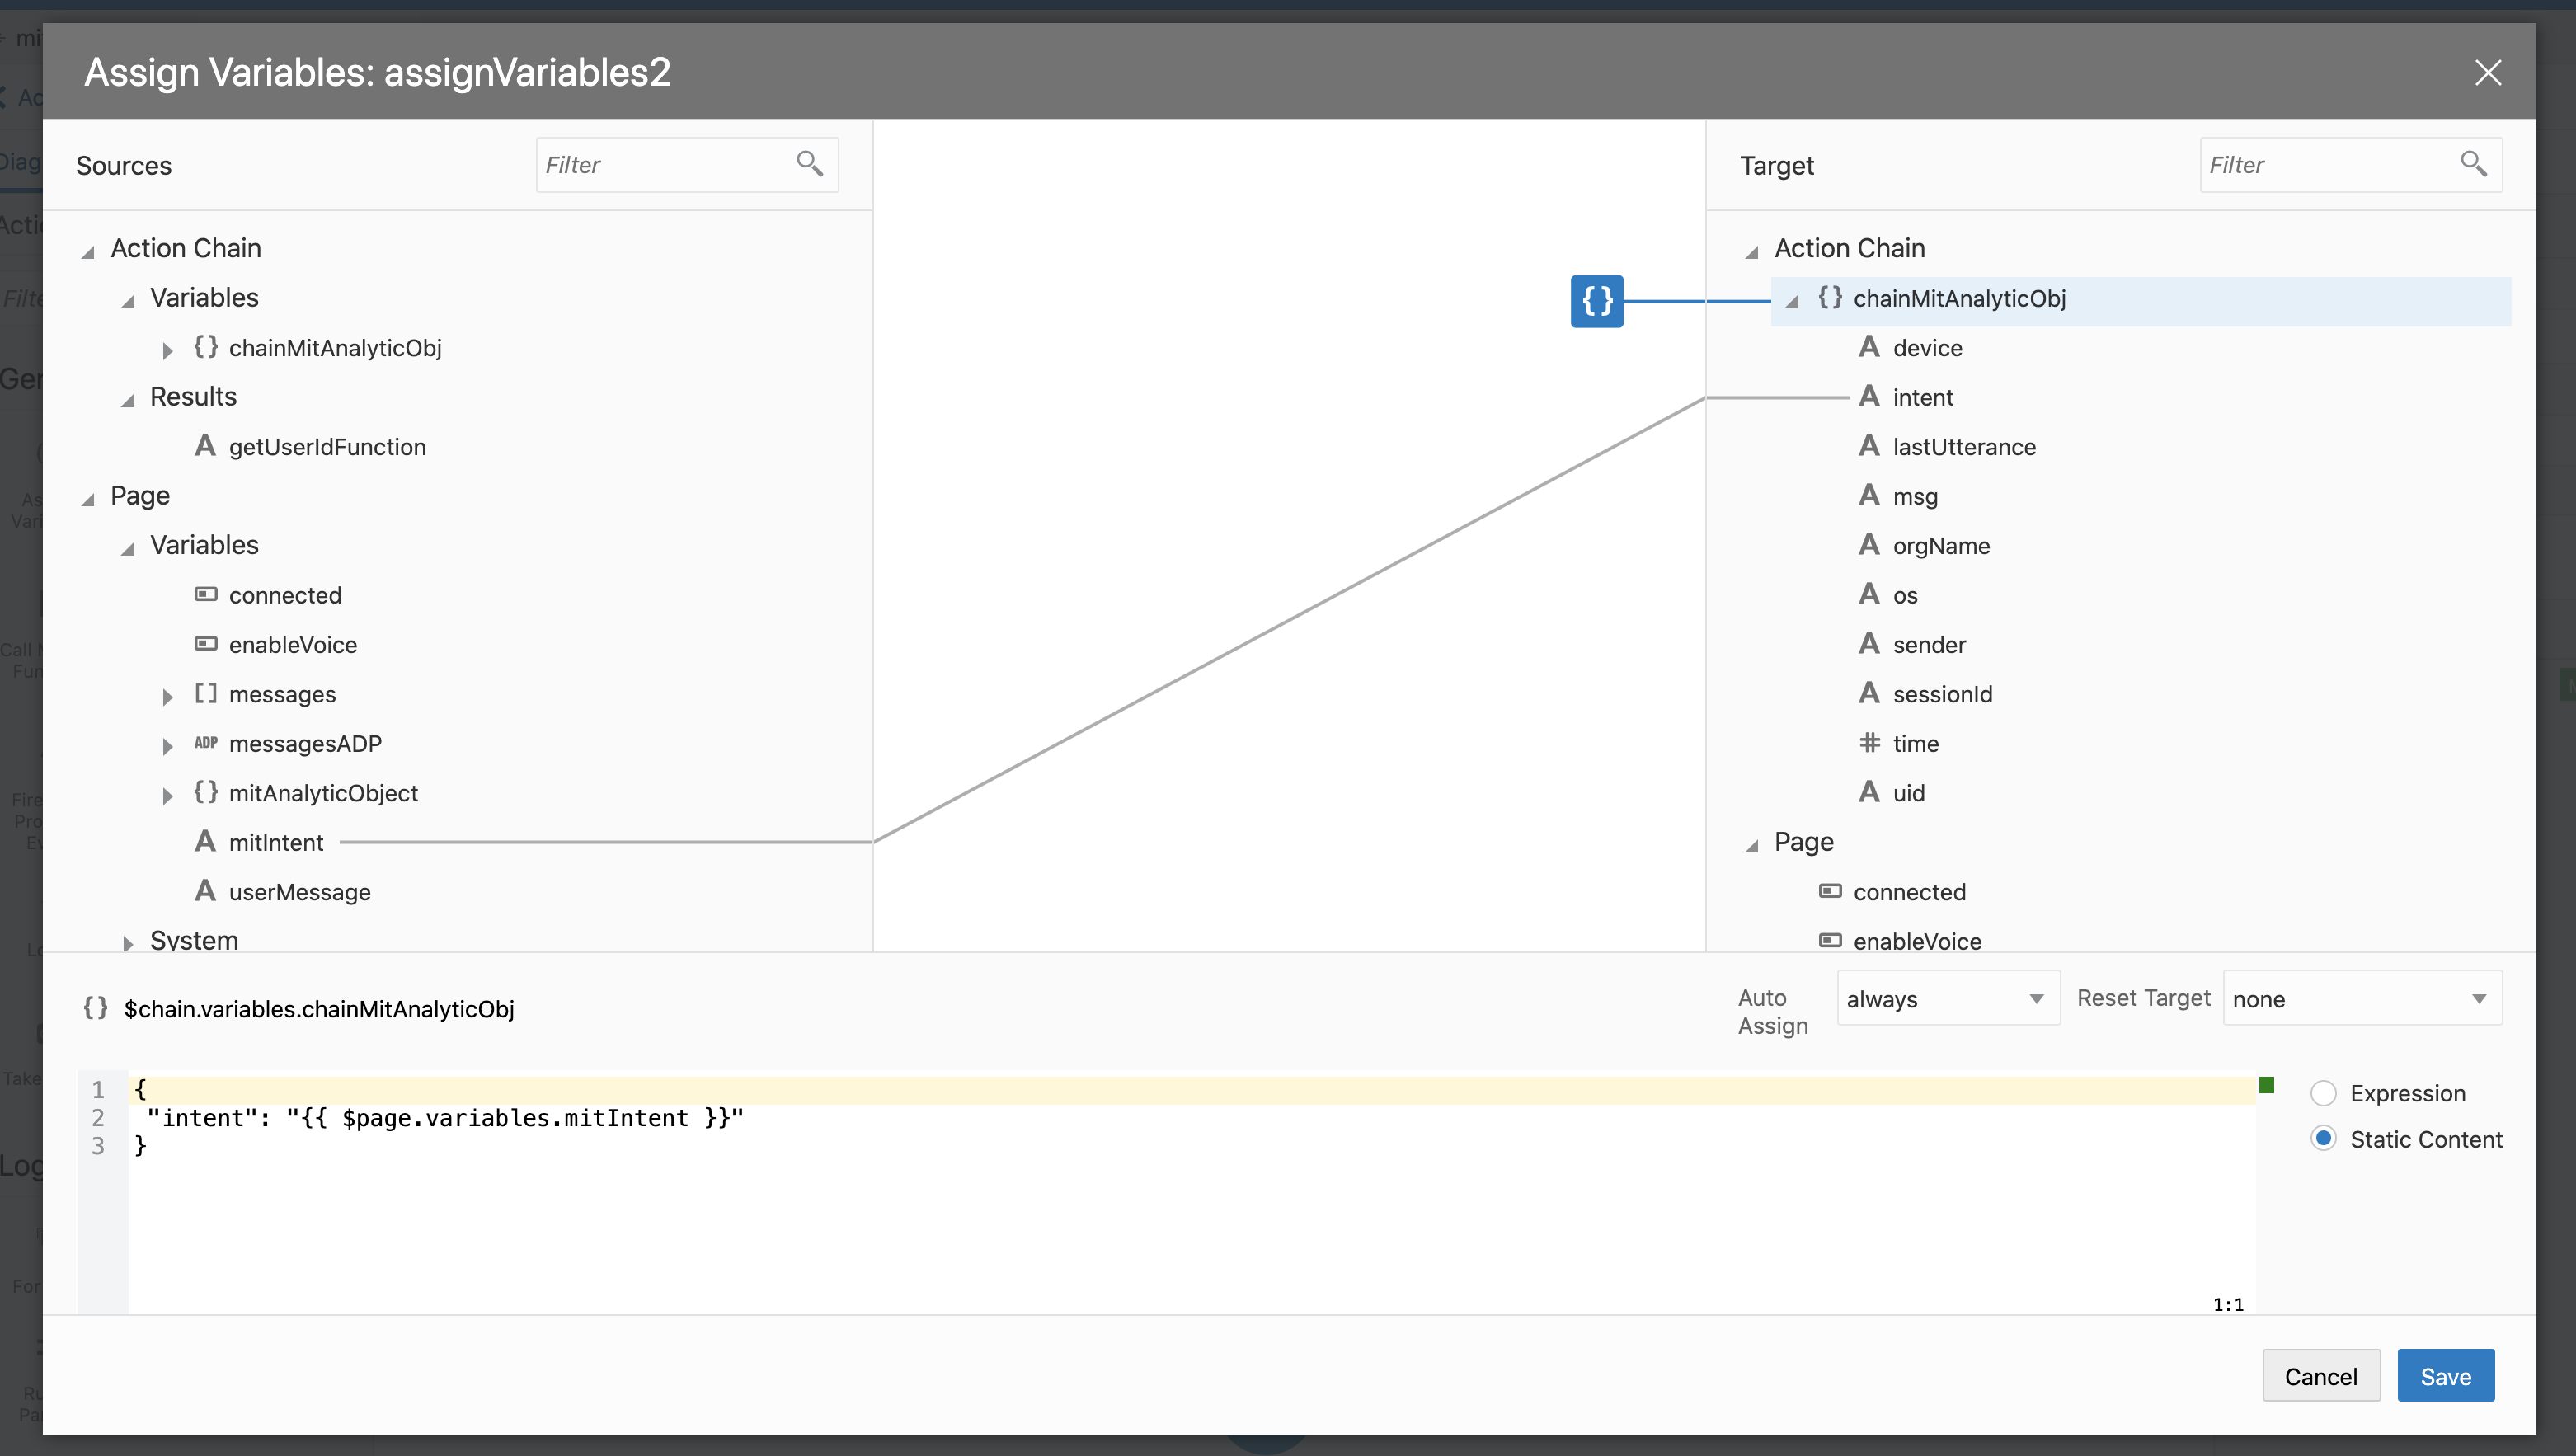Viewport: 2576px width, 1456px height.
Task: Click the object icon beside mitAnalyticObject
Action: click(205, 792)
